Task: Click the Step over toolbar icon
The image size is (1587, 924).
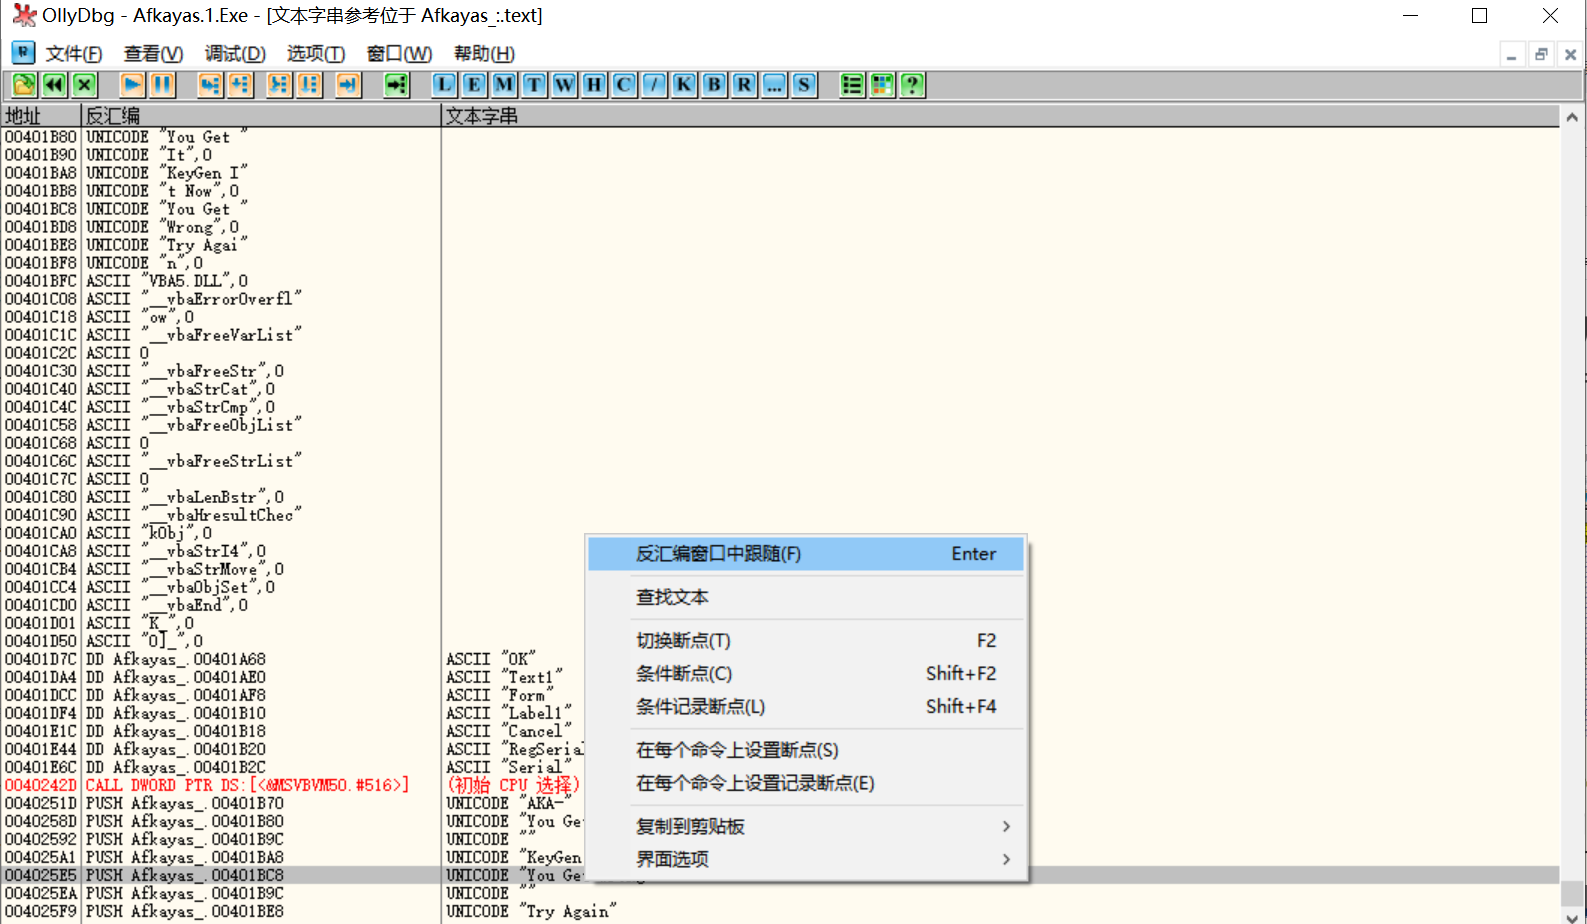Action: (240, 85)
